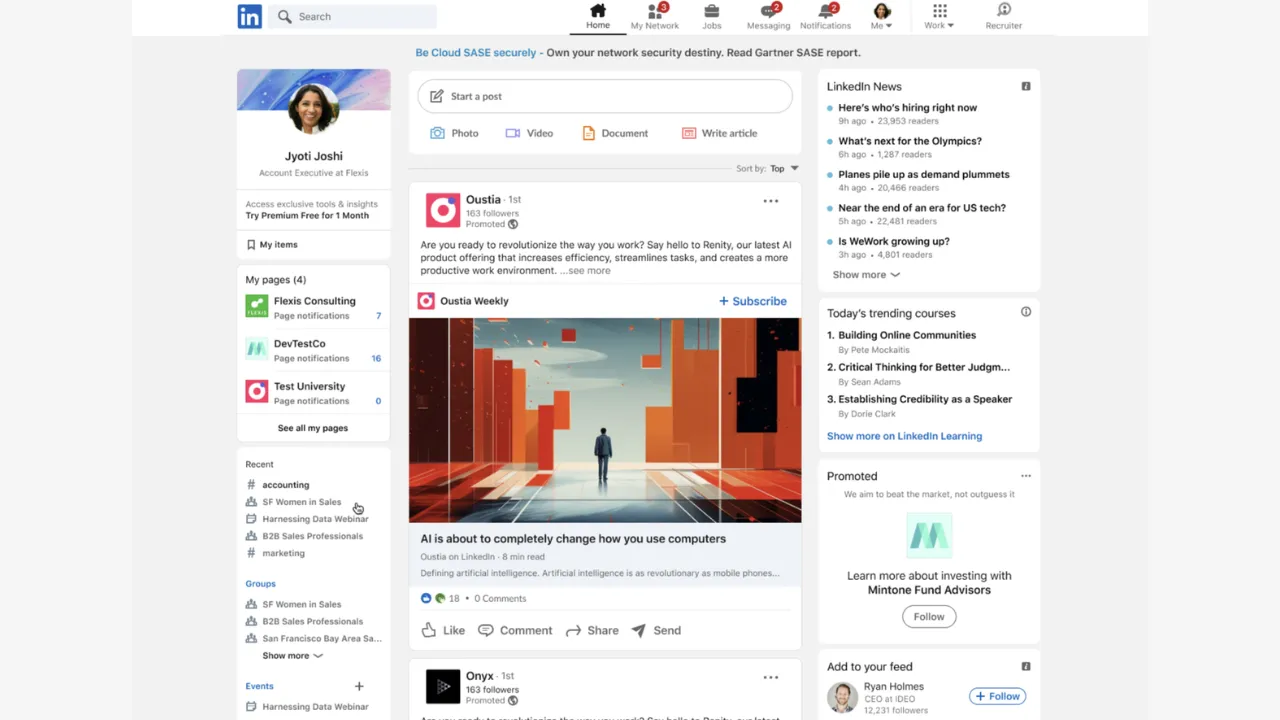Open three-dot menu on Oustia post

[x=771, y=201]
